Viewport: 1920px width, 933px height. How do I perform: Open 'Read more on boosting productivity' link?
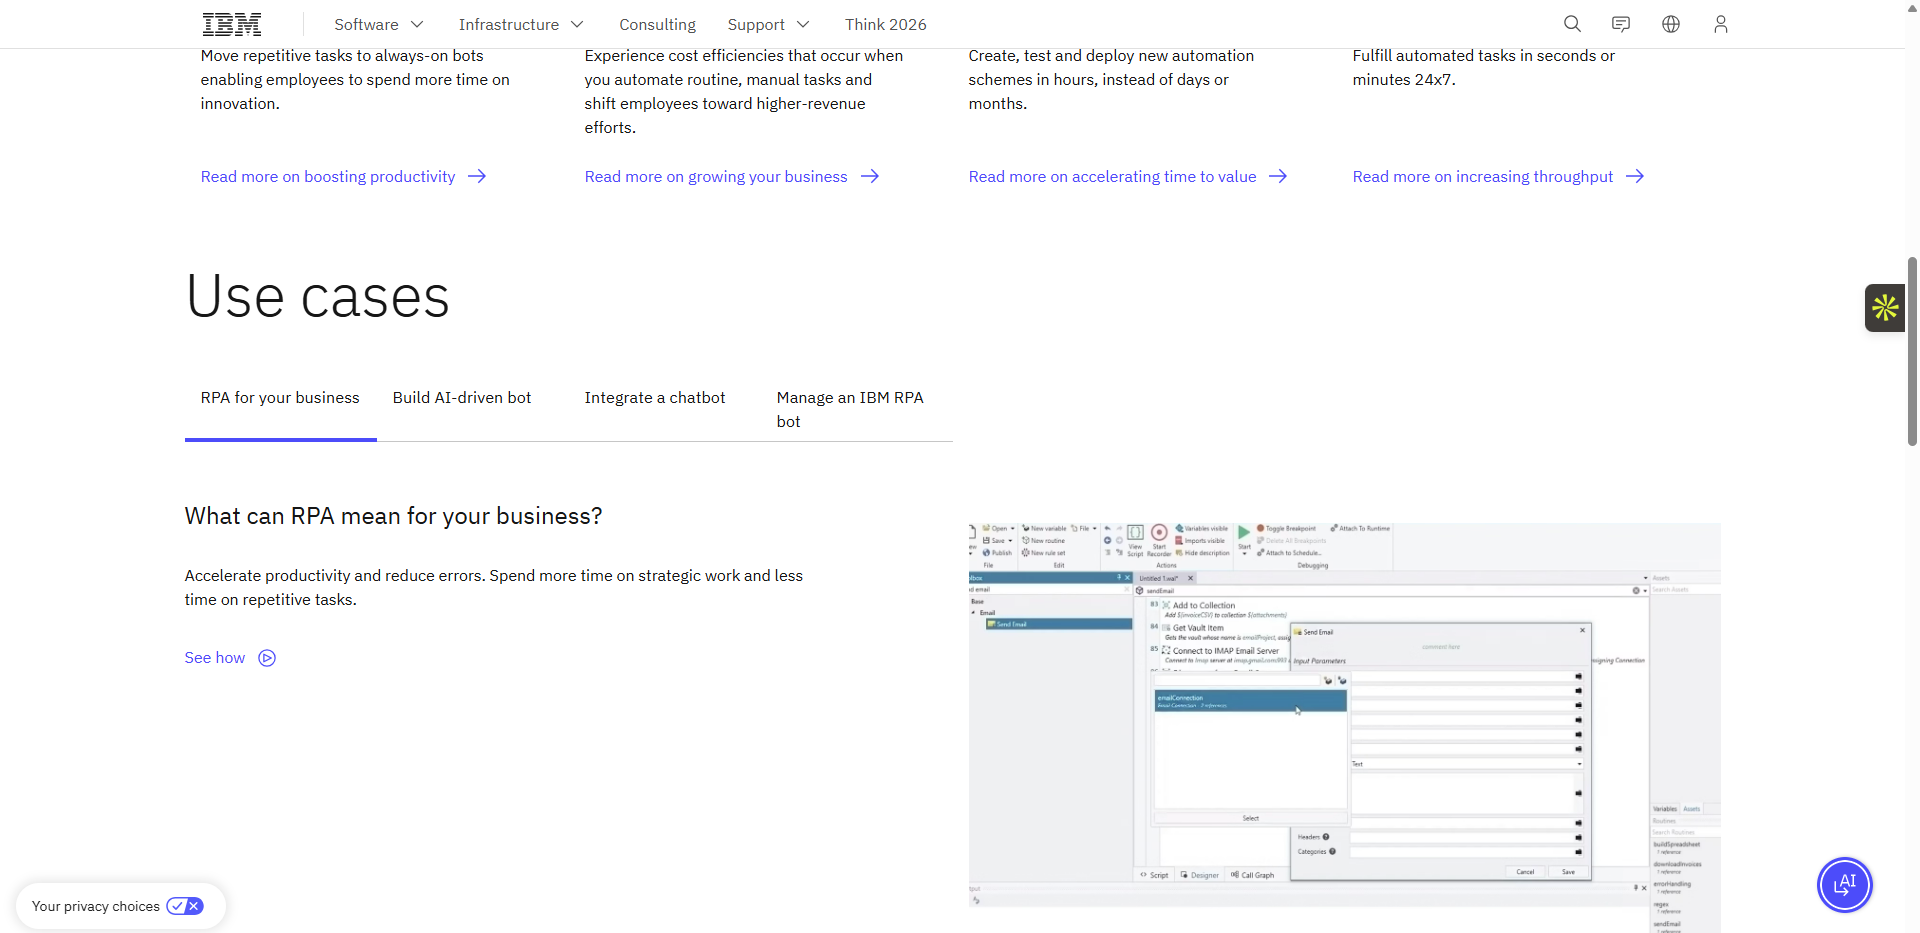point(327,176)
